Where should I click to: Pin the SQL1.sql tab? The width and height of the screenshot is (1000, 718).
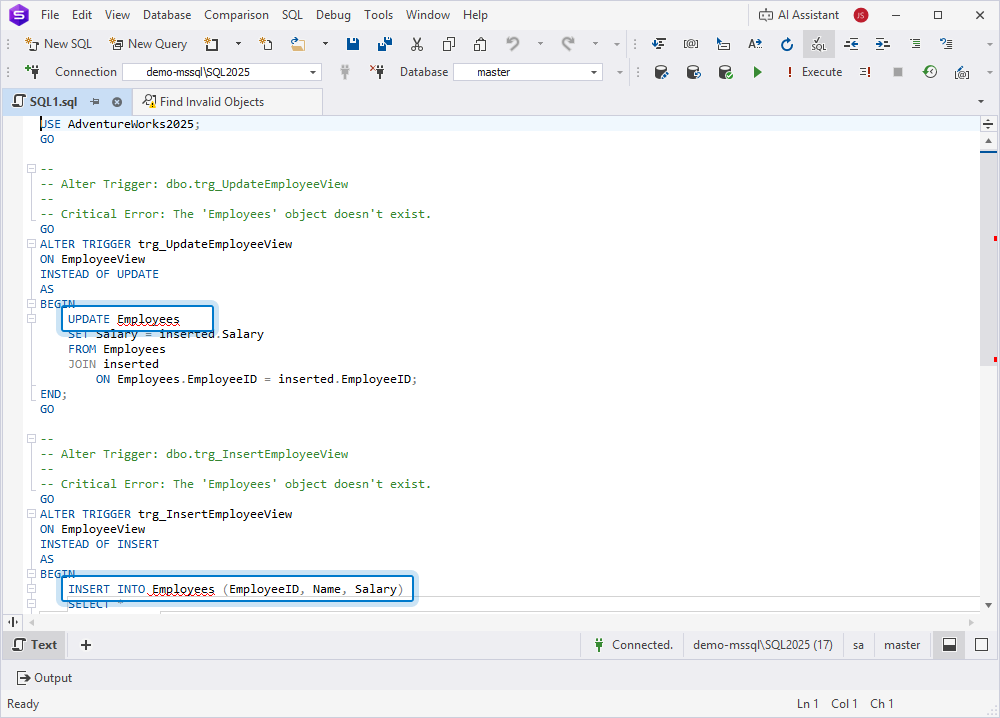[x=95, y=101]
